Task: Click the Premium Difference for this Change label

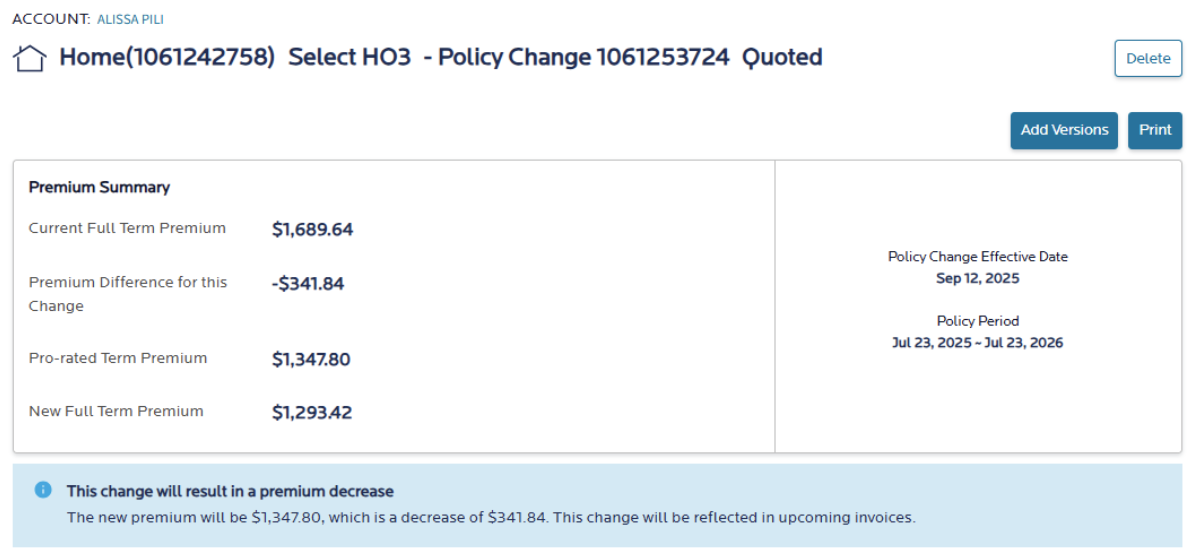Action: [128, 294]
